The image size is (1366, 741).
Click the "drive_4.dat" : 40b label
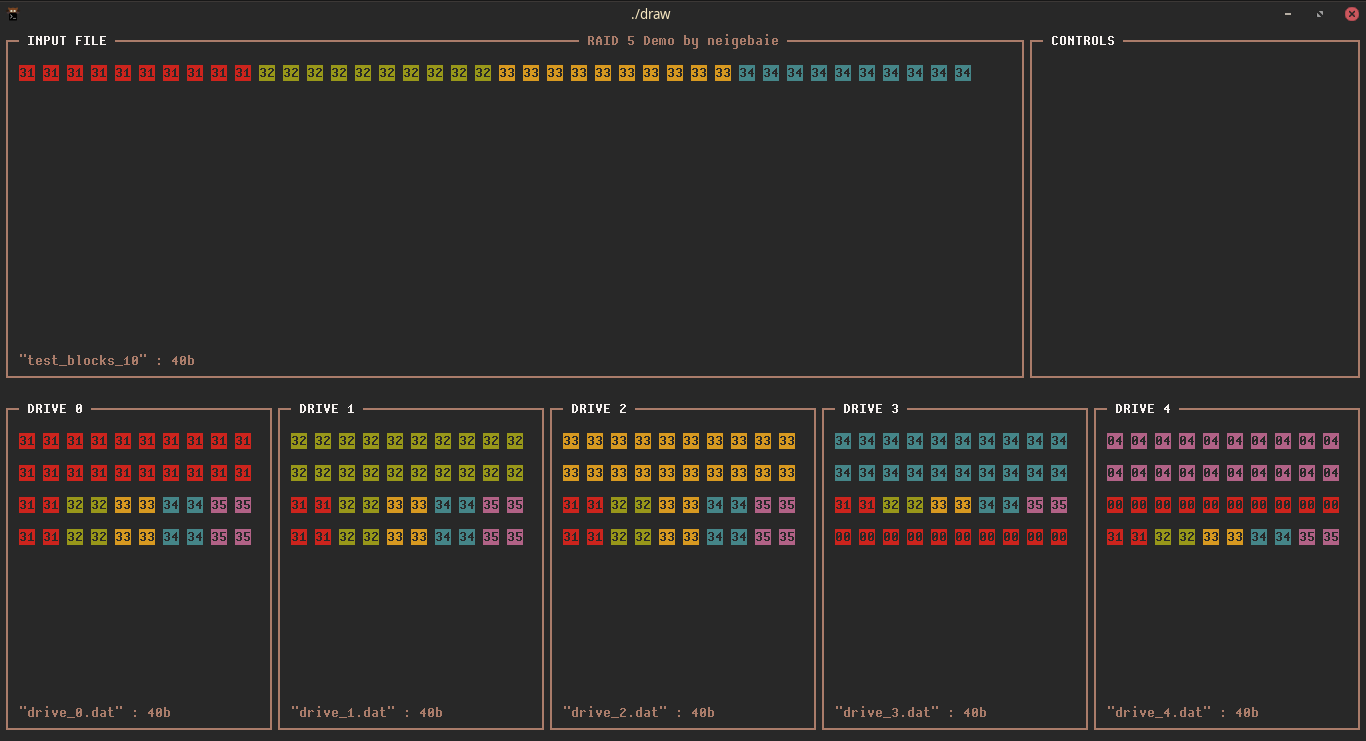coord(1183,713)
